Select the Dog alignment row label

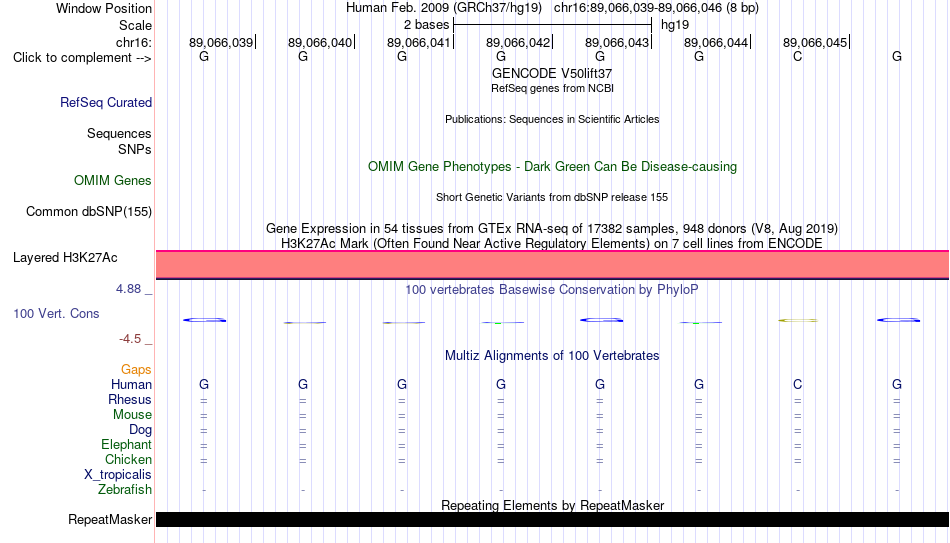(x=140, y=430)
